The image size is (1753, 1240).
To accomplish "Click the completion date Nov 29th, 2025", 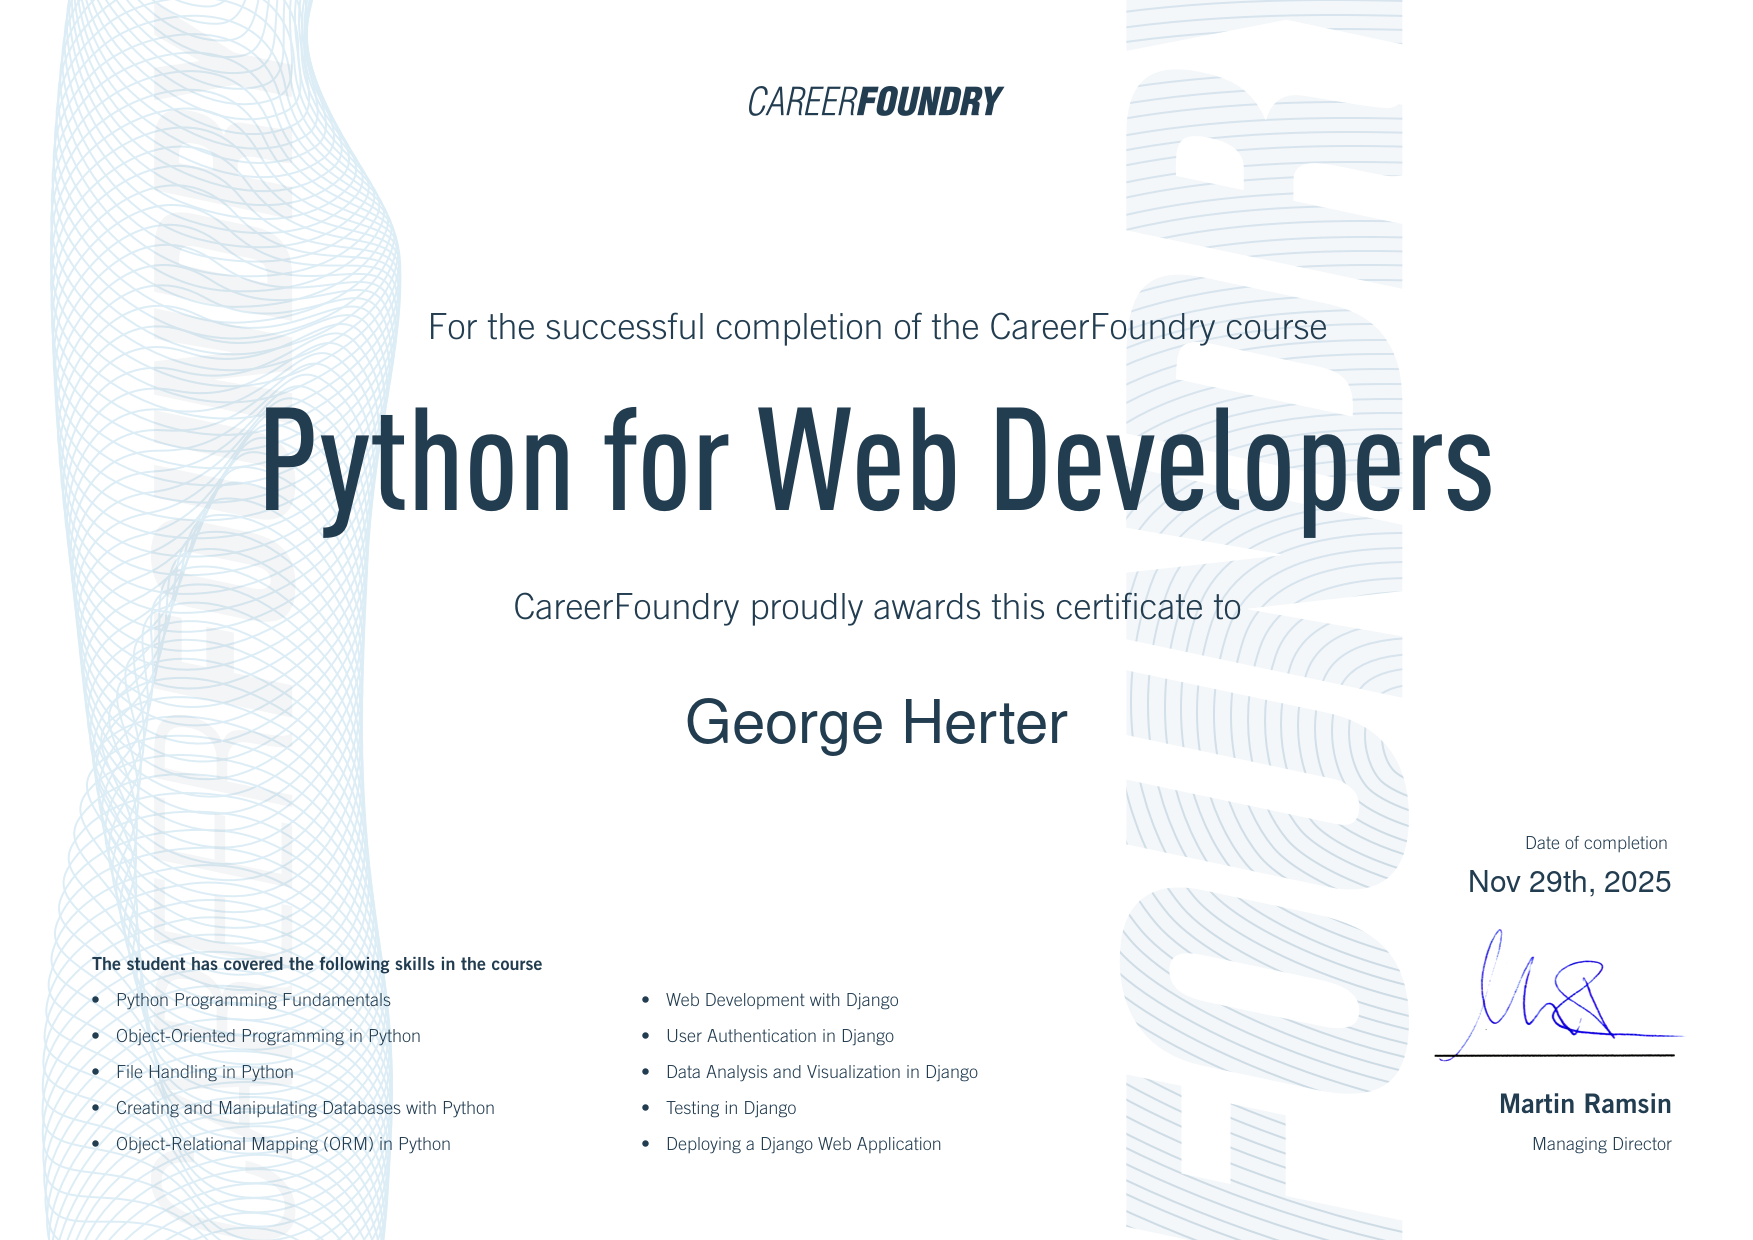I will point(1568,881).
